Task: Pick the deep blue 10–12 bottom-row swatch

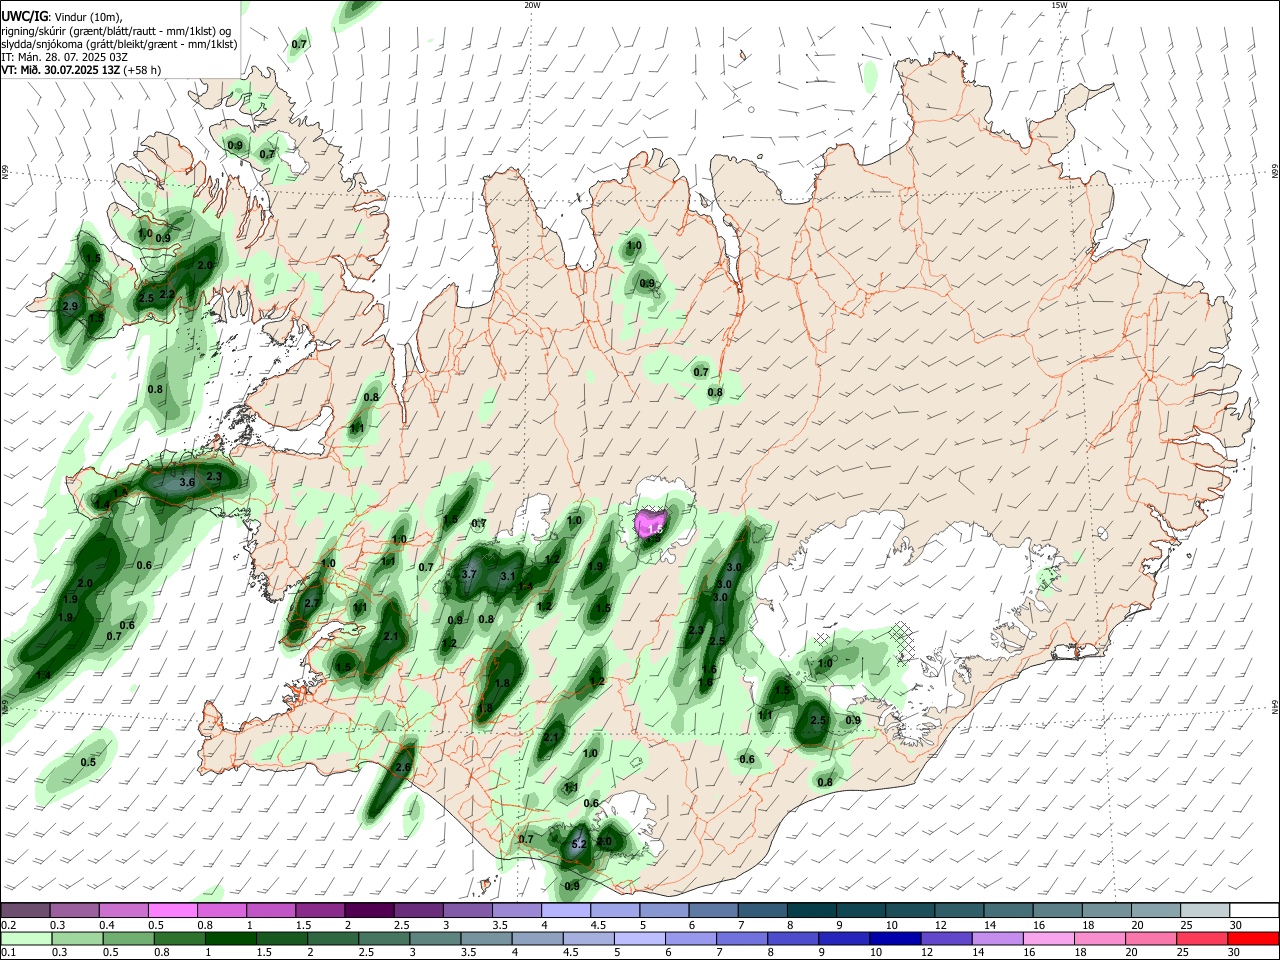Action: coord(895,938)
